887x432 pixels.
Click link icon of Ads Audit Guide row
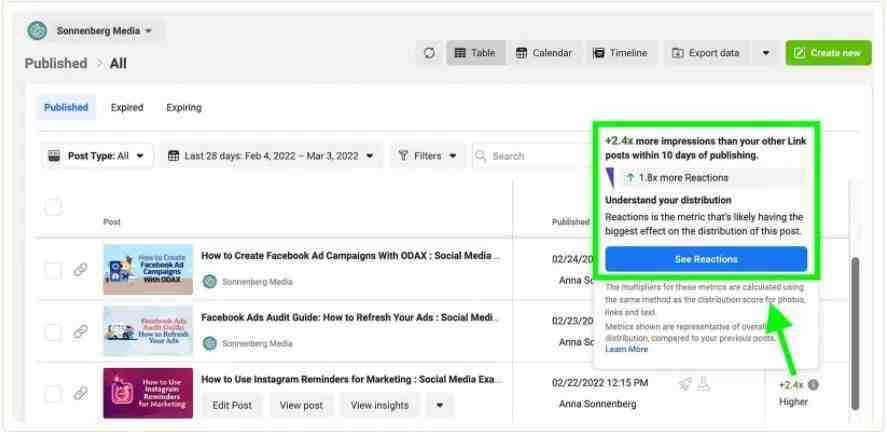tap(80, 332)
